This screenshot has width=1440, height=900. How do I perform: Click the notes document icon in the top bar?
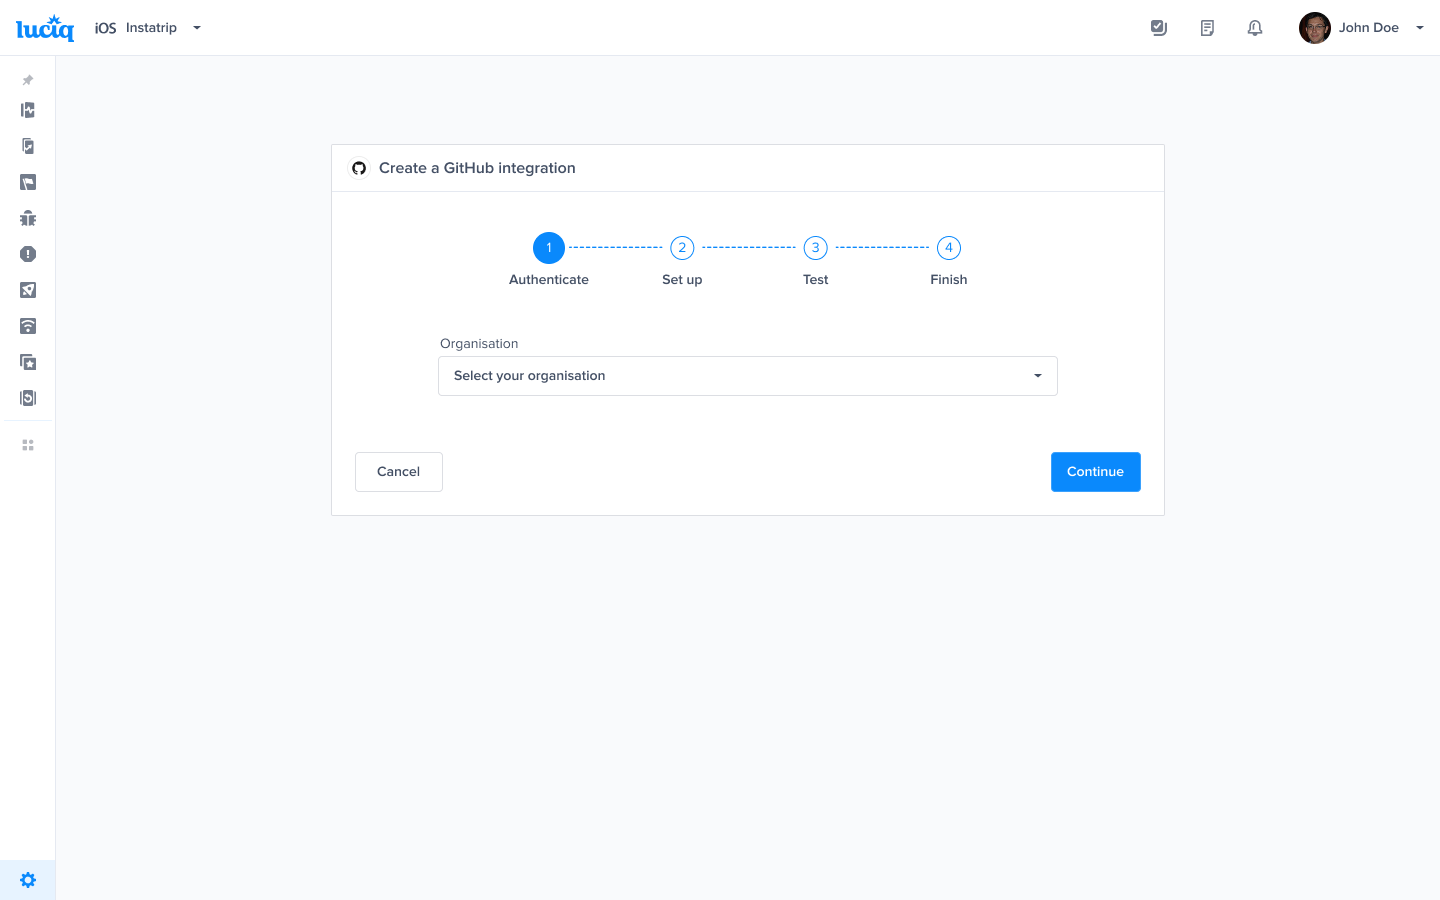coord(1207,27)
